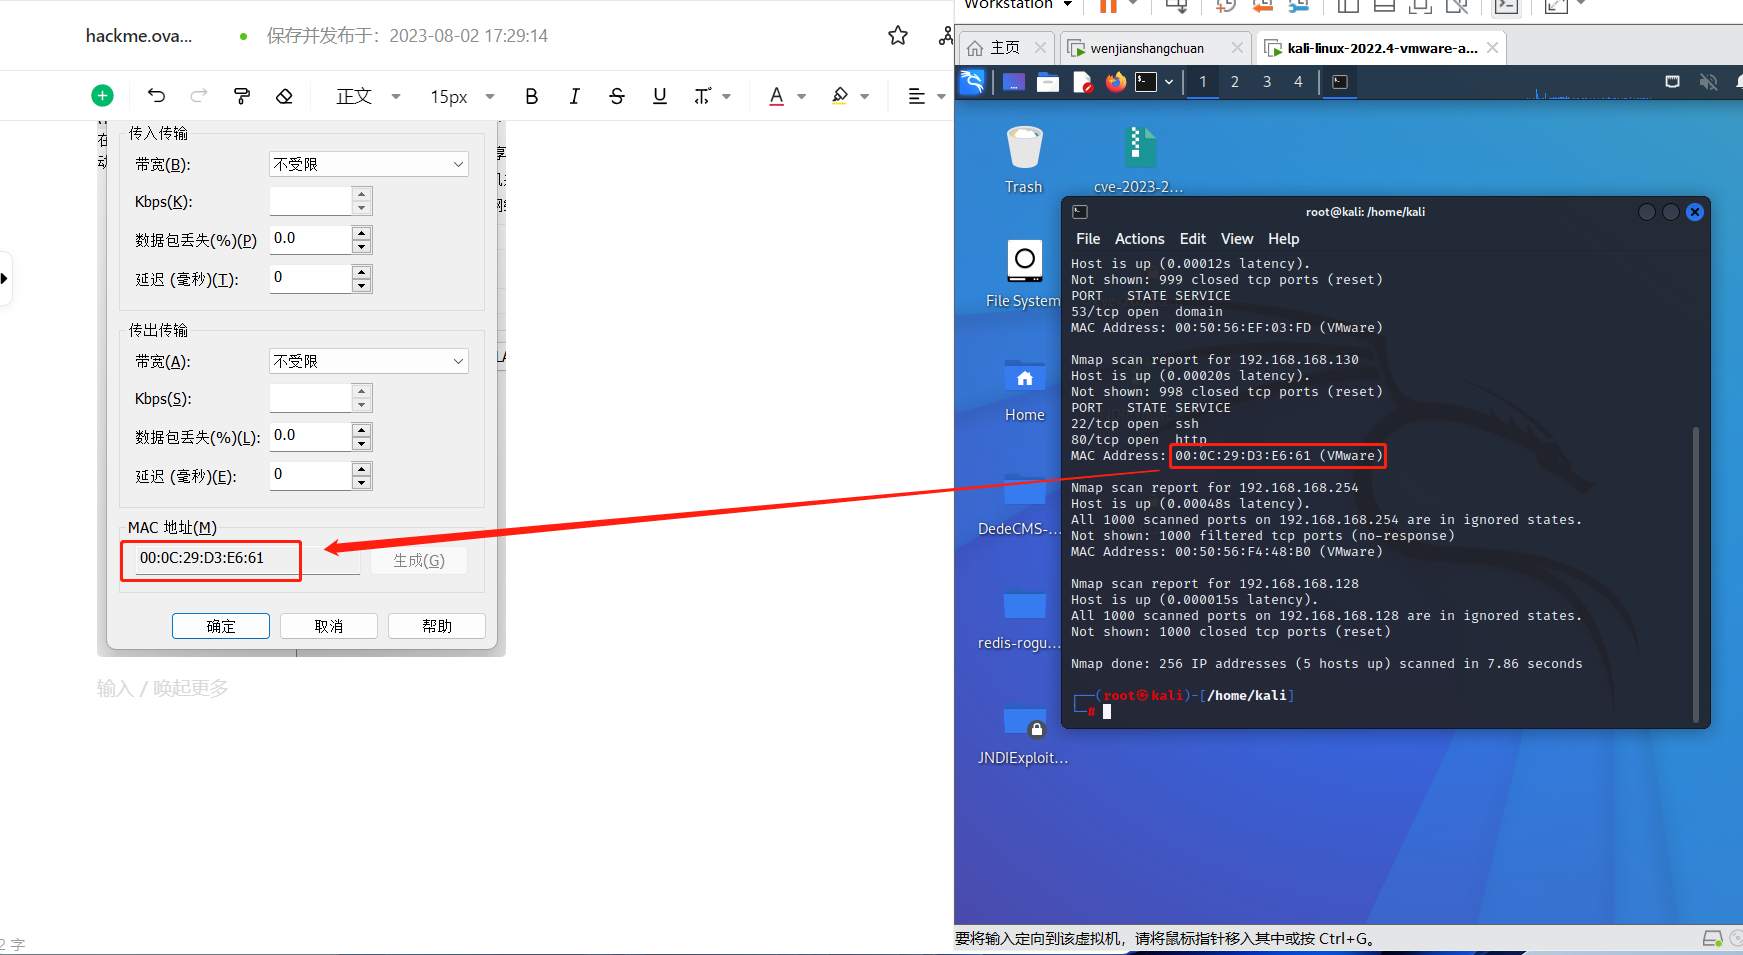Apply italic formatting to text
The image size is (1743, 955).
(574, 95)
